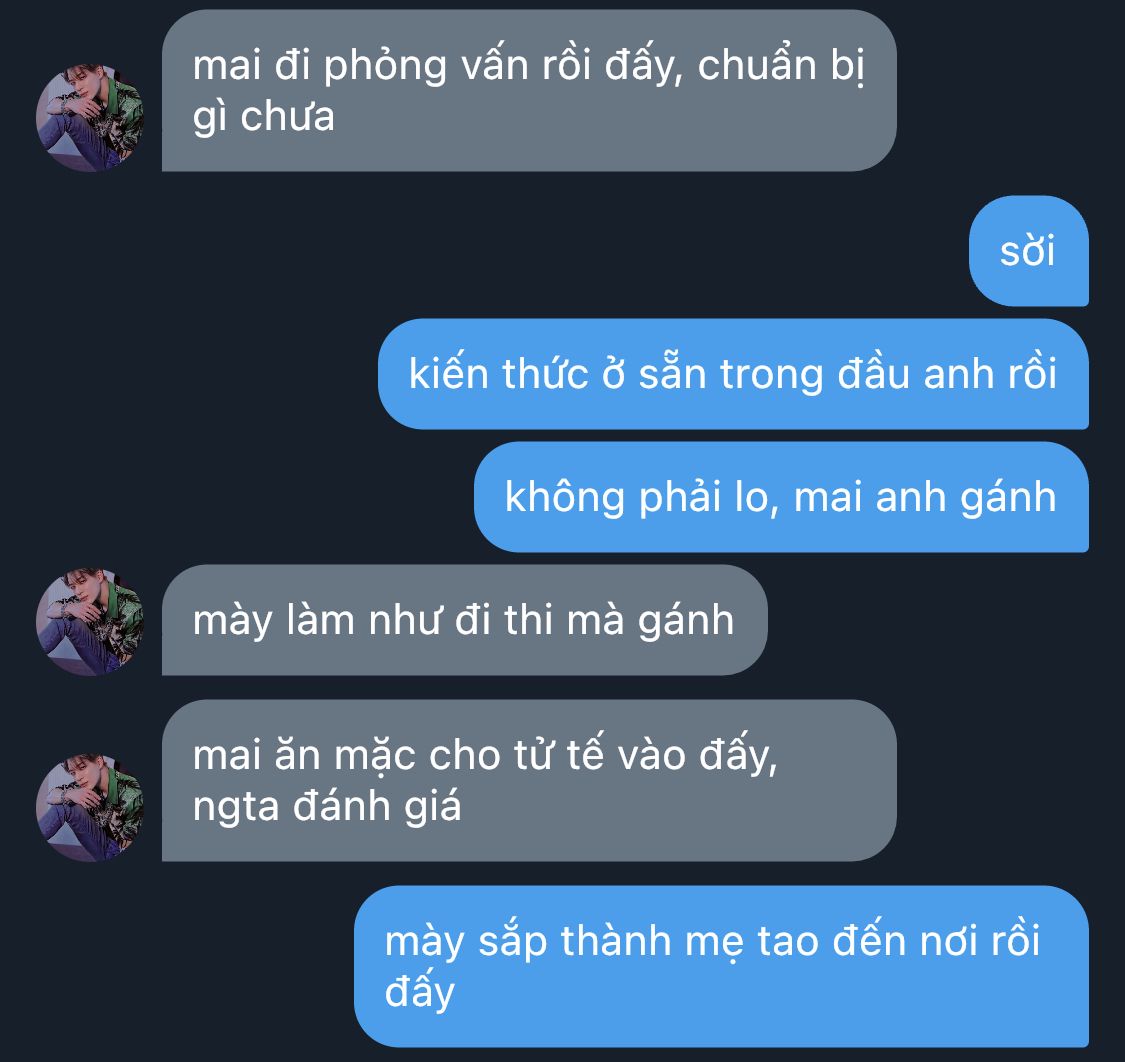
Task: Tap the gray 'mày làm như đi thi mà gánh' bubble
Action: pyautogui.click(x=465, y=620)
